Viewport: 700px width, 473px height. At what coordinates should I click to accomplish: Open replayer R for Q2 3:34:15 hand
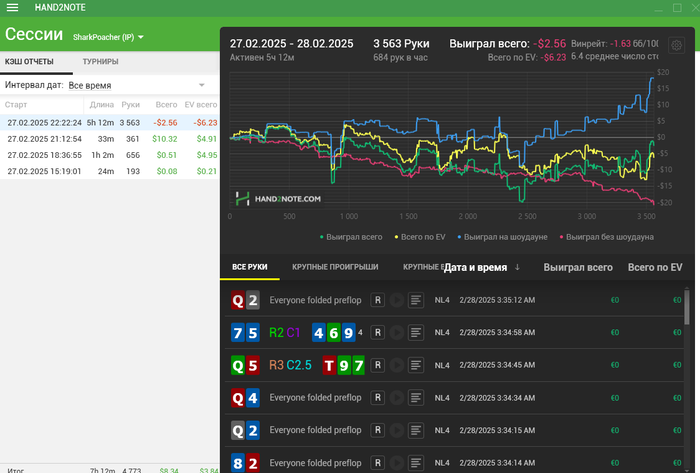[x=378, y=431]
